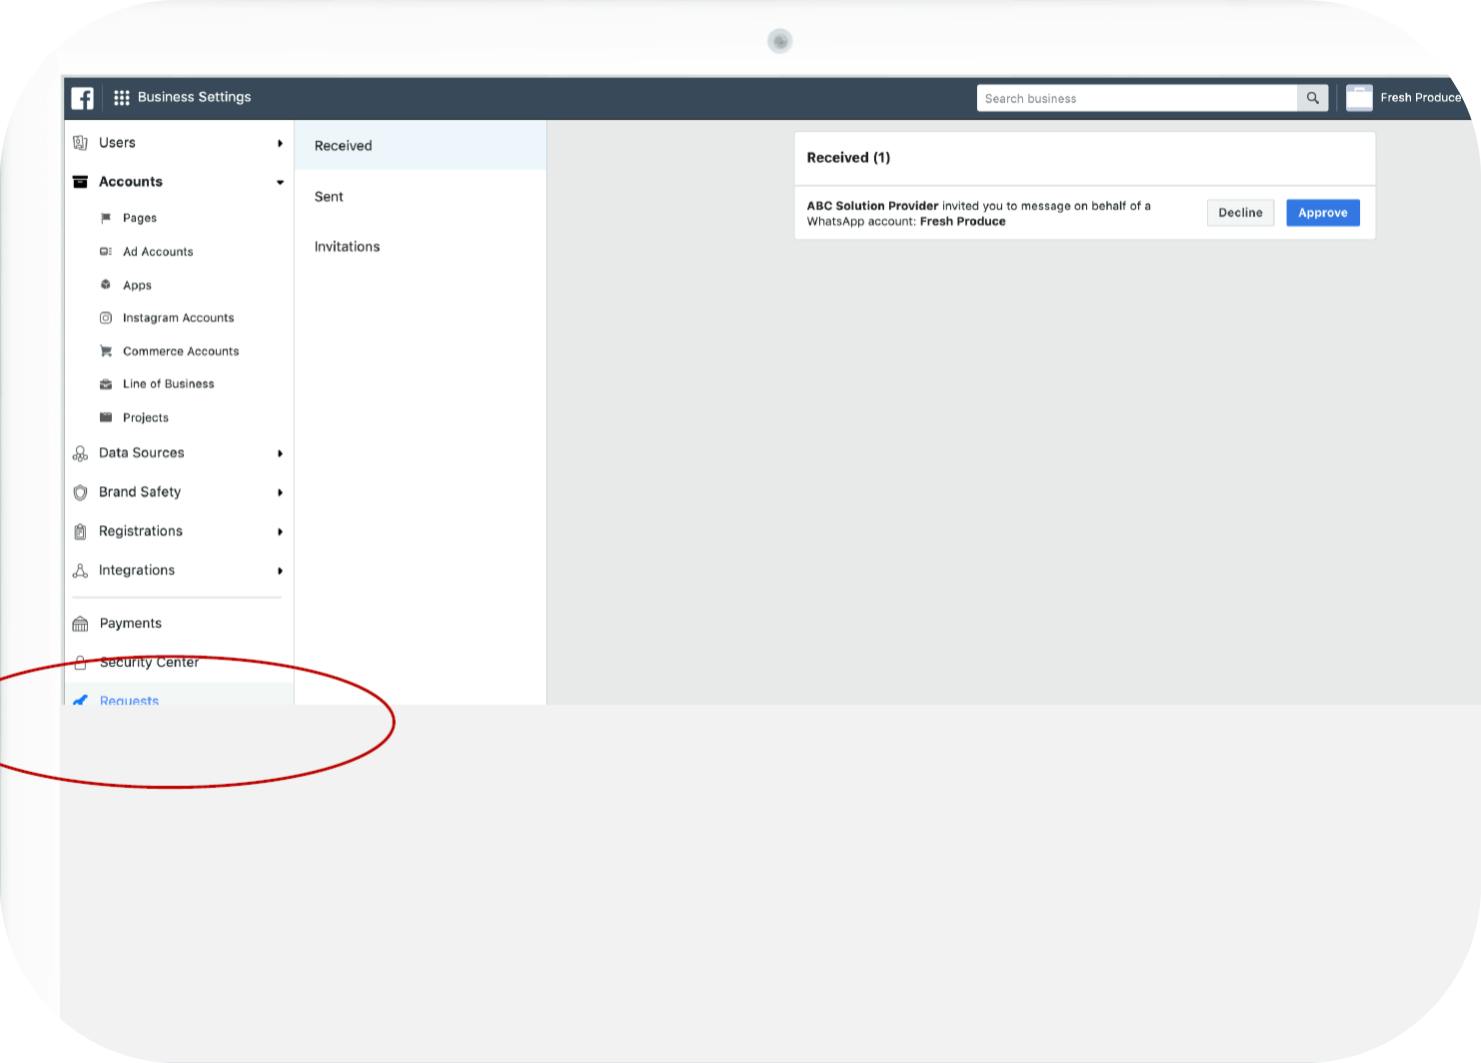The width and height of the screenshot is (1481, 1063).
Task: Click the Users sidebar icon
Action: pos(80,143)
